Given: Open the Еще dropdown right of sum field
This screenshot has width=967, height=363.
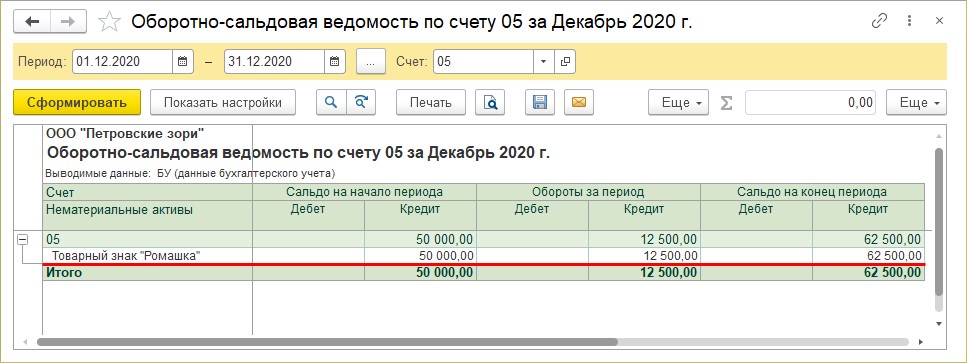Looking at the screenshot, I should (916, 102).
